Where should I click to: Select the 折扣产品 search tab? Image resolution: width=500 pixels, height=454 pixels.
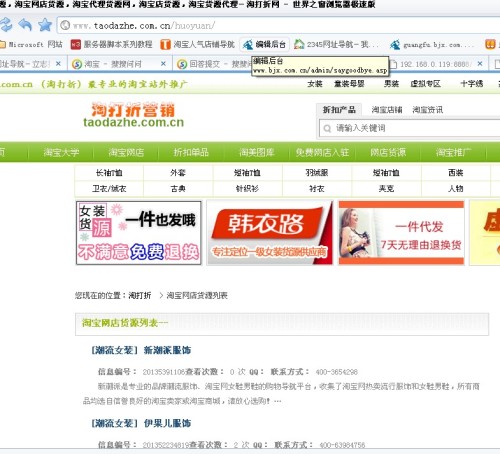pos(339,110)
